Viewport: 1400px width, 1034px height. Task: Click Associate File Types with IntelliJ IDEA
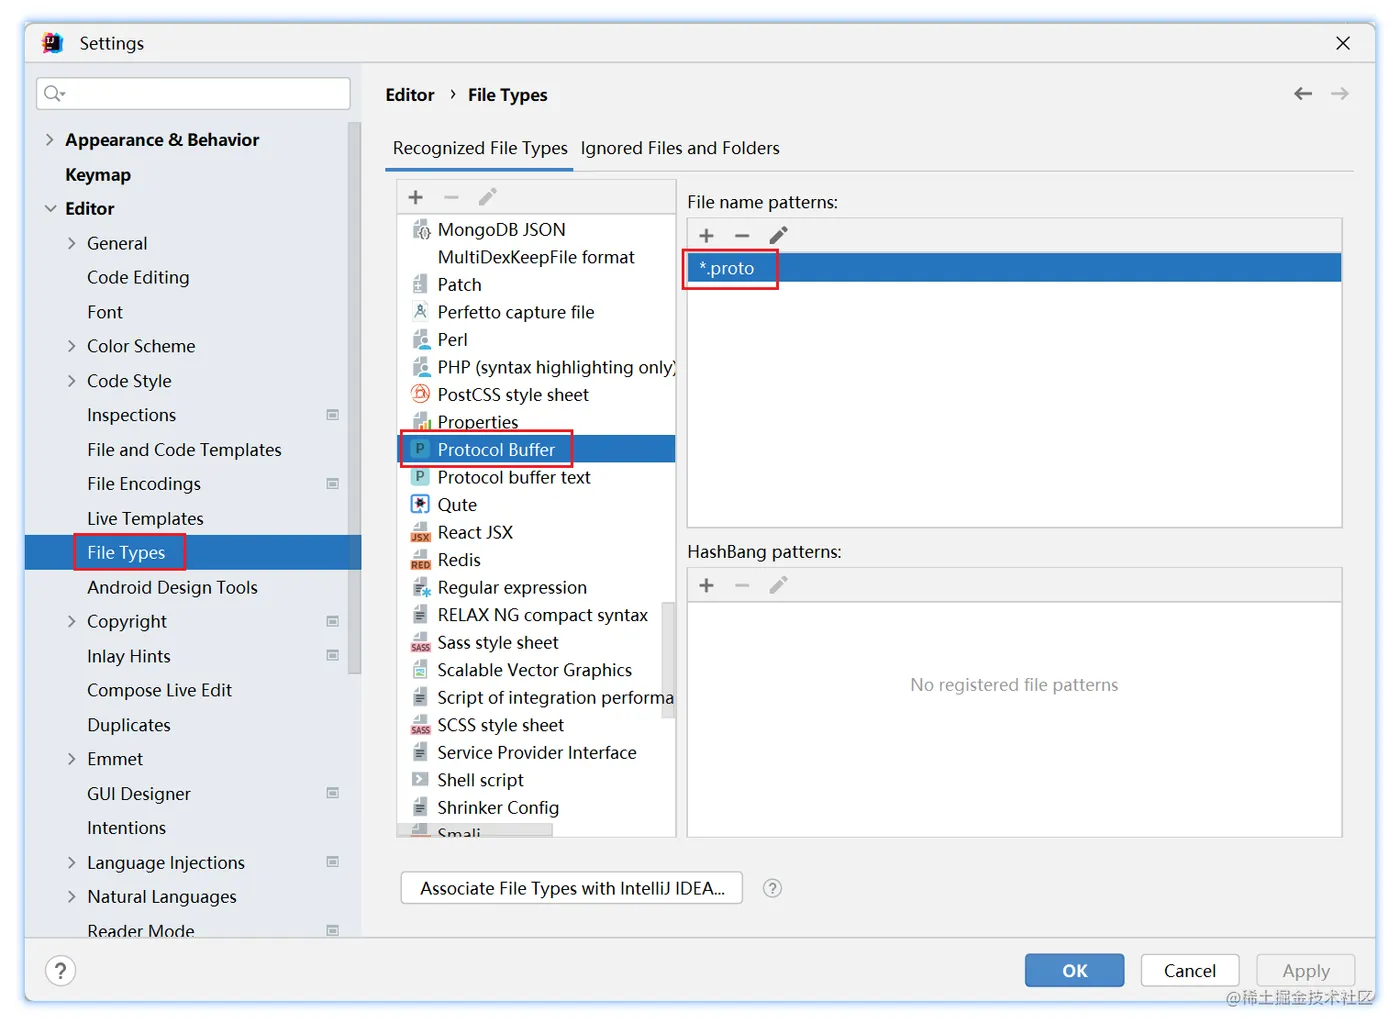(572, 888)
